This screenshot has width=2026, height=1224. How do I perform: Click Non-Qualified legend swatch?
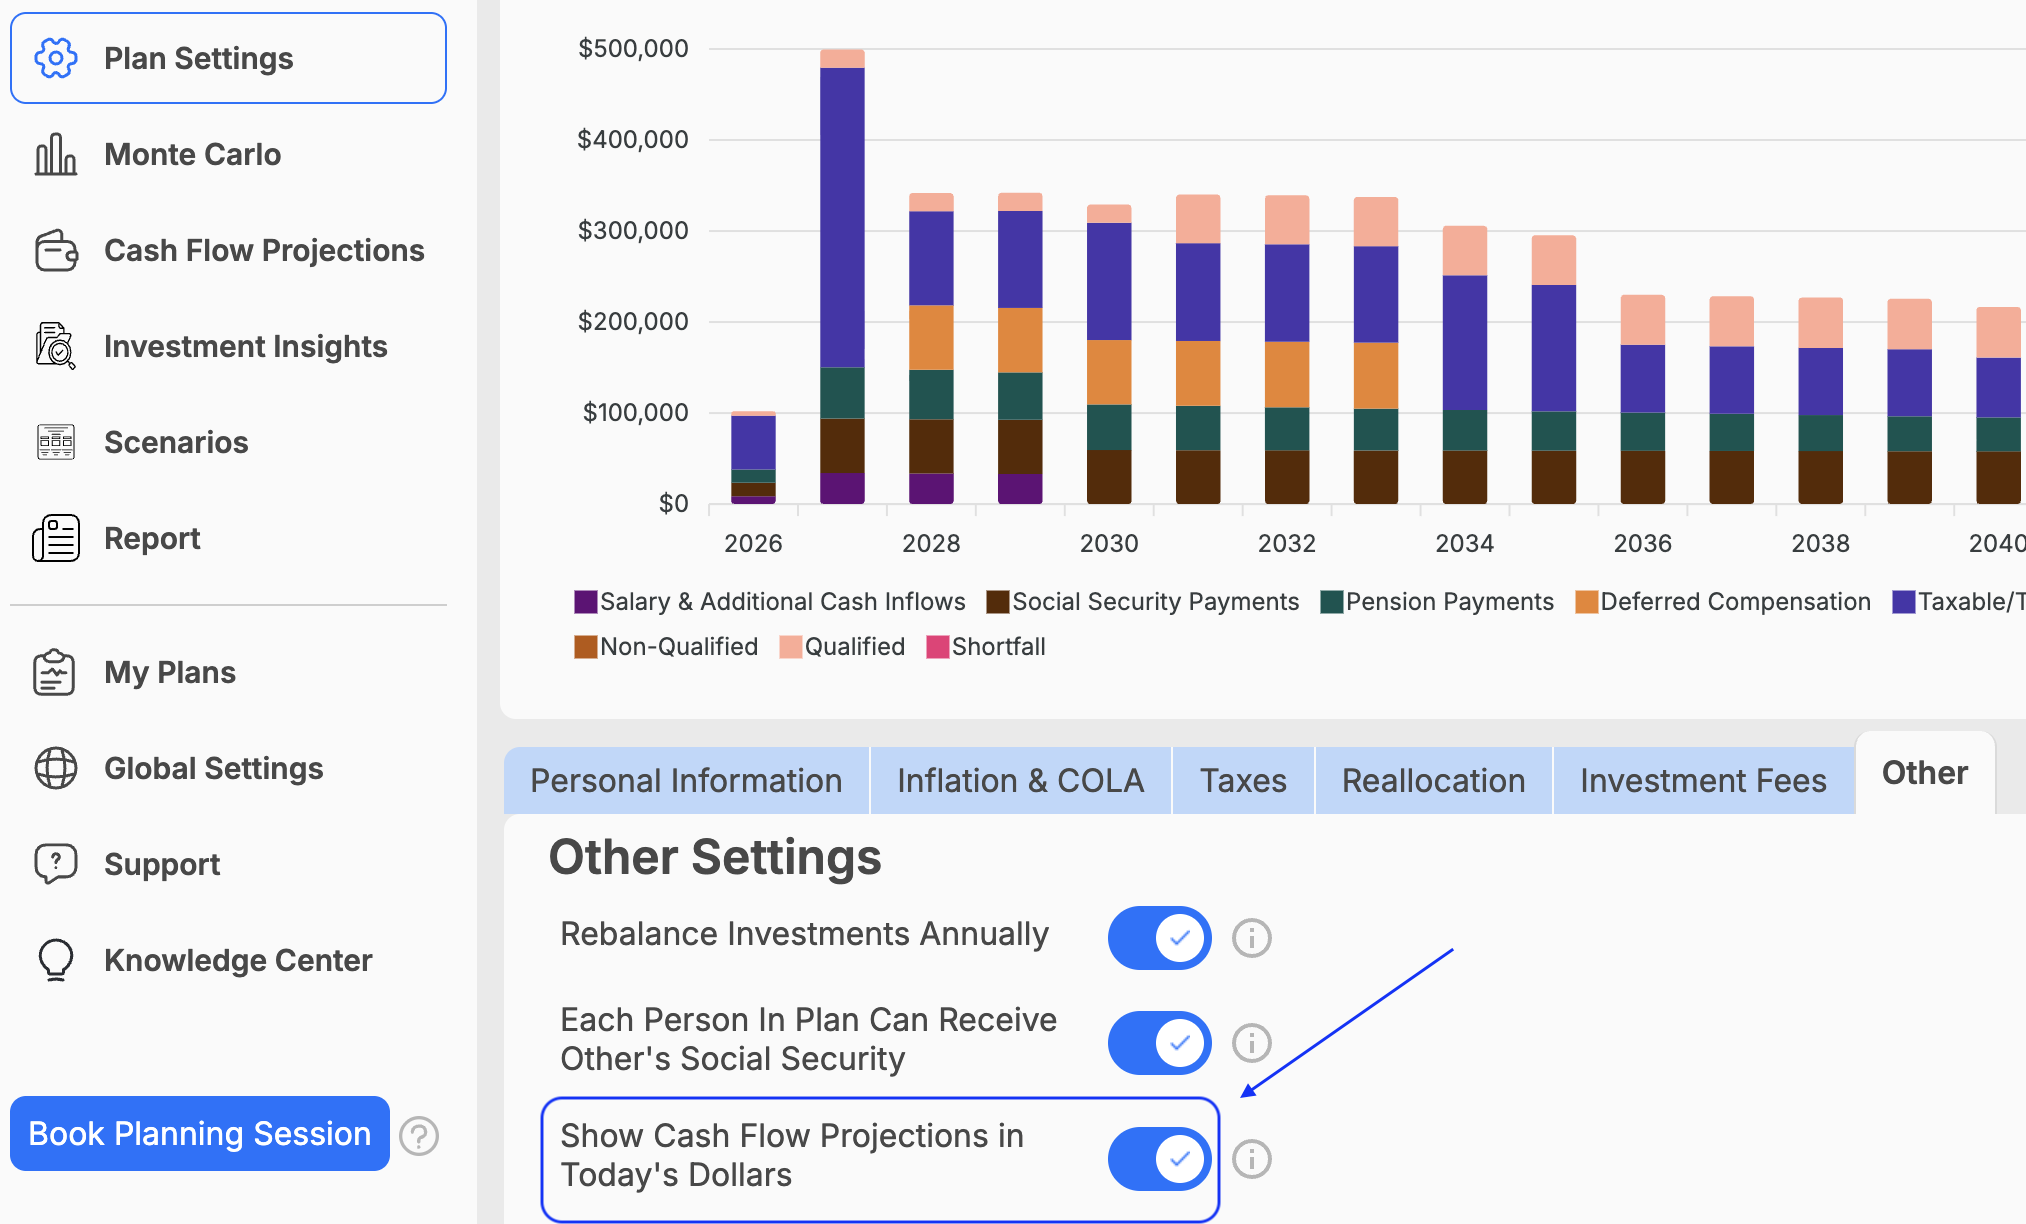point(585,647)
